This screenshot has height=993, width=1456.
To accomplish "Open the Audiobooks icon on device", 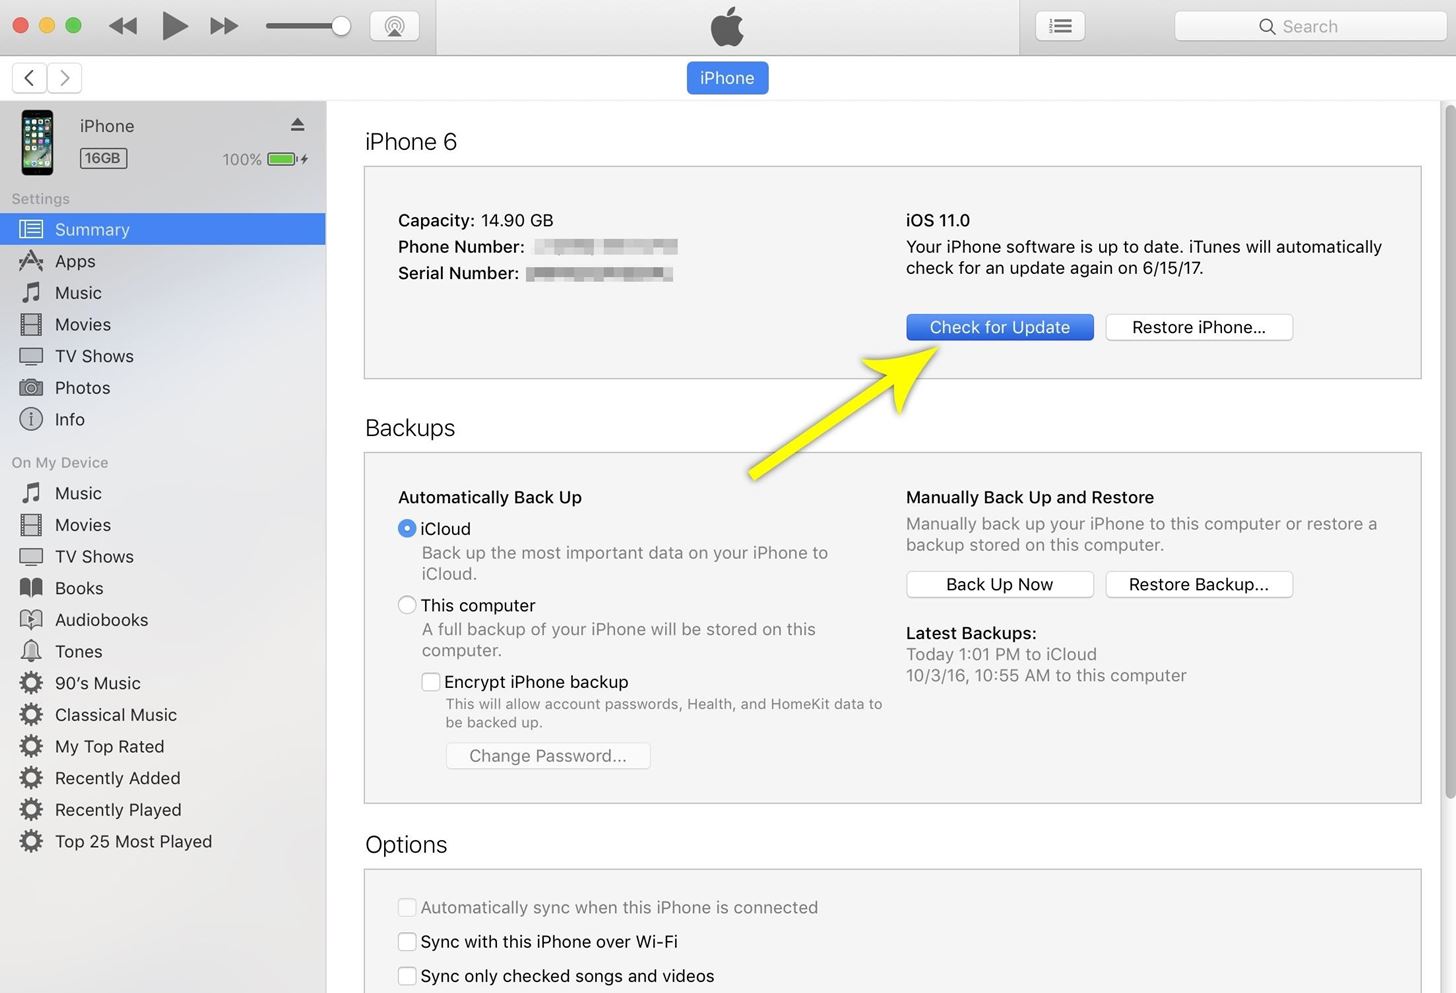I will (x=32, y=619).
